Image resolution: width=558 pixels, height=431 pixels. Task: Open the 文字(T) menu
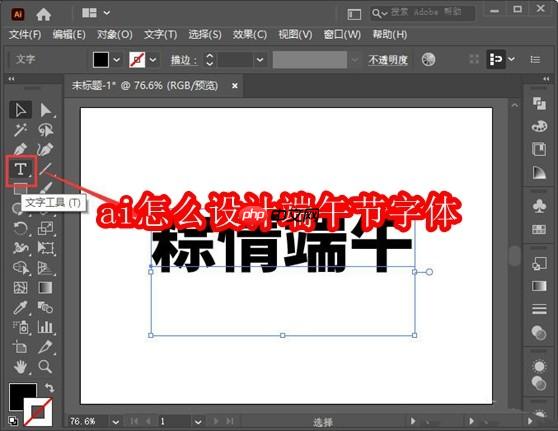[160, 35]
